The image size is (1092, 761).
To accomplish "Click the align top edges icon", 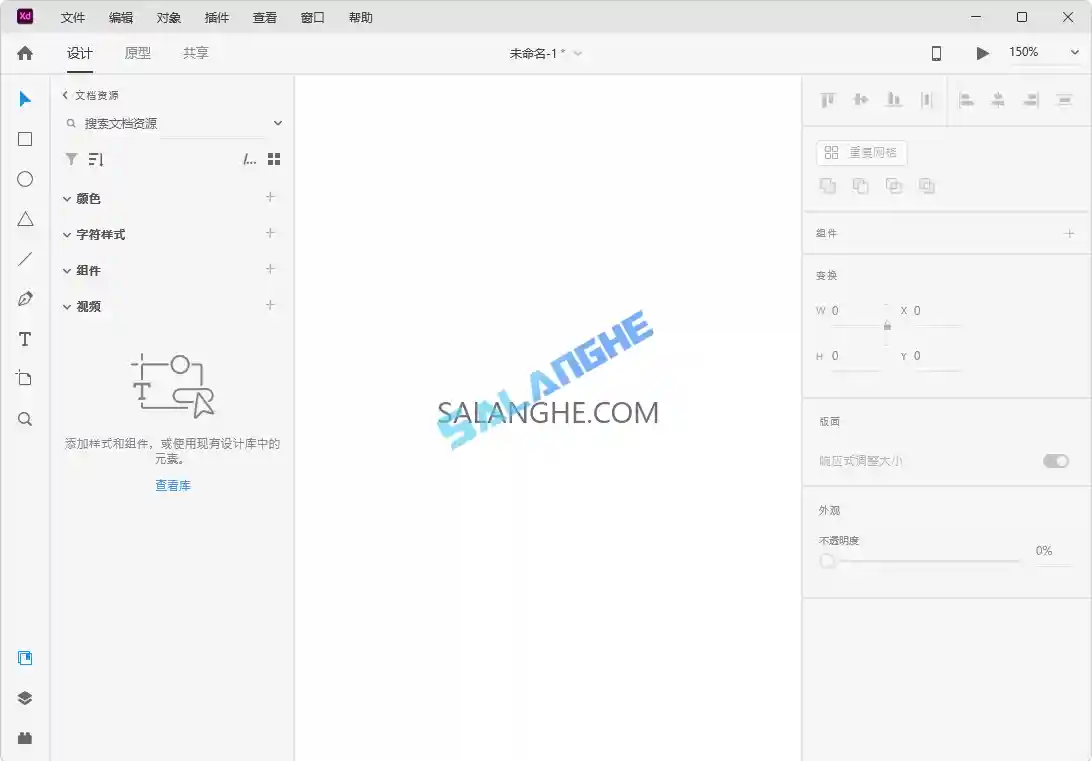I will coord(828,100).
